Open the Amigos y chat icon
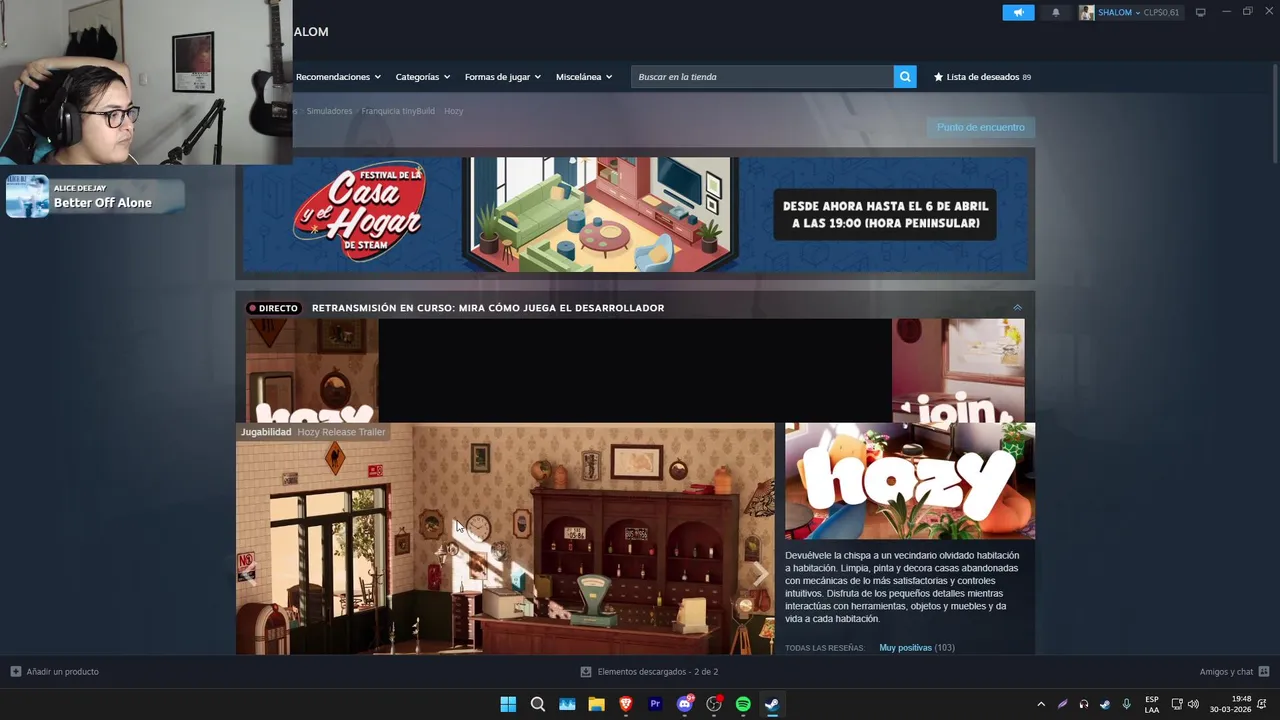This screenshot has width=1280, height=720. (1264, 672)
